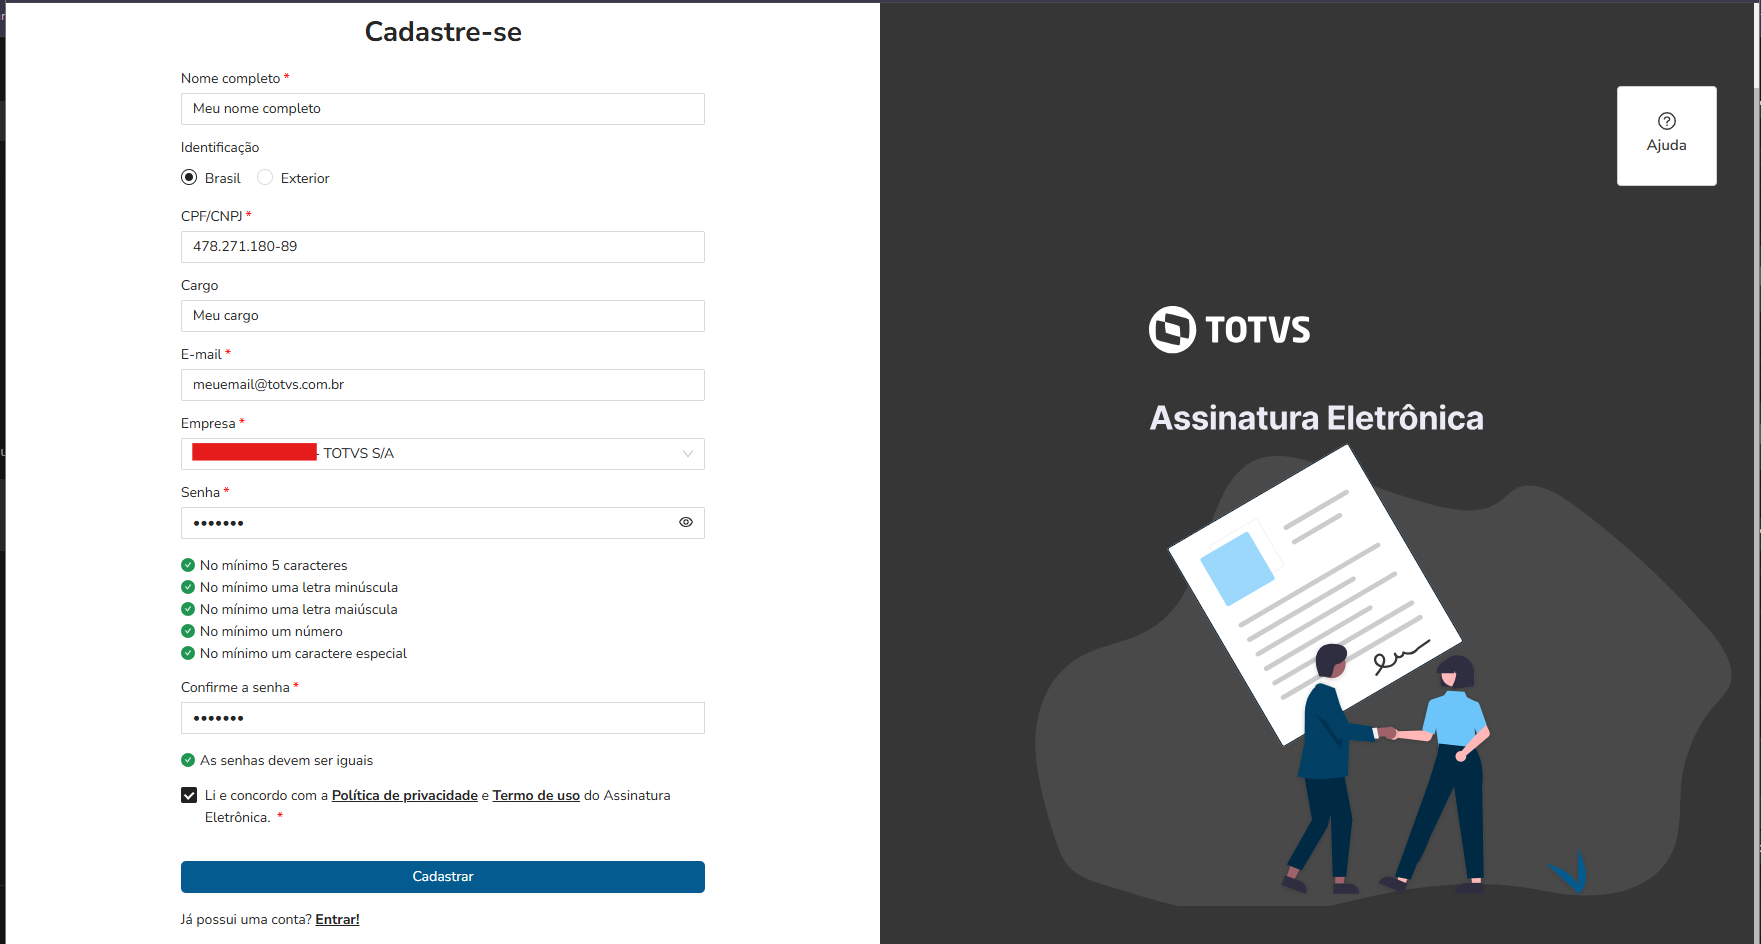Click the TOTVS logo icon
Screen dimensions: 1761x944
coord(1172,329)
